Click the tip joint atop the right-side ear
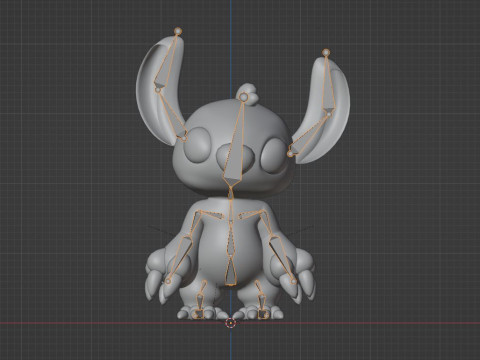The image size is (480, 360). click(326, 52)
